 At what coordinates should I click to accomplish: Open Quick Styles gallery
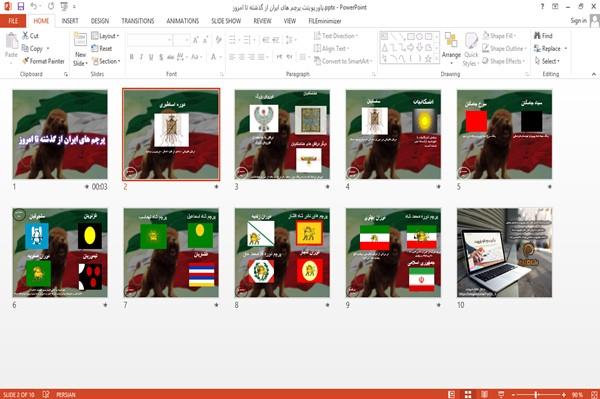(x=471, y=49)
